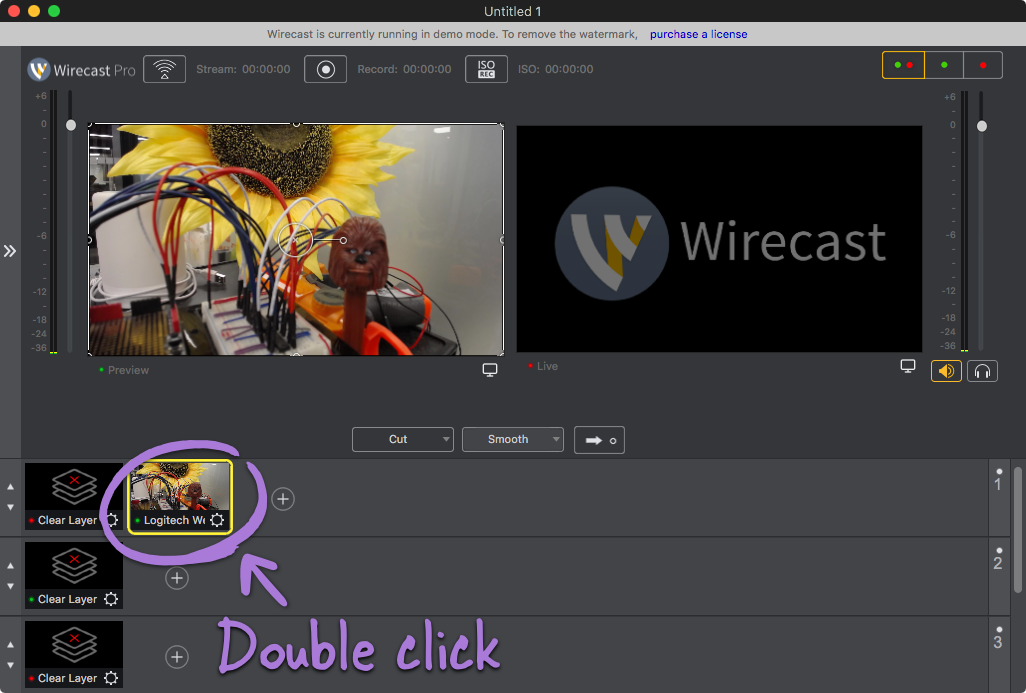Start recording with the Record circle button
The image size is (1026, 693).
(325, 69)
